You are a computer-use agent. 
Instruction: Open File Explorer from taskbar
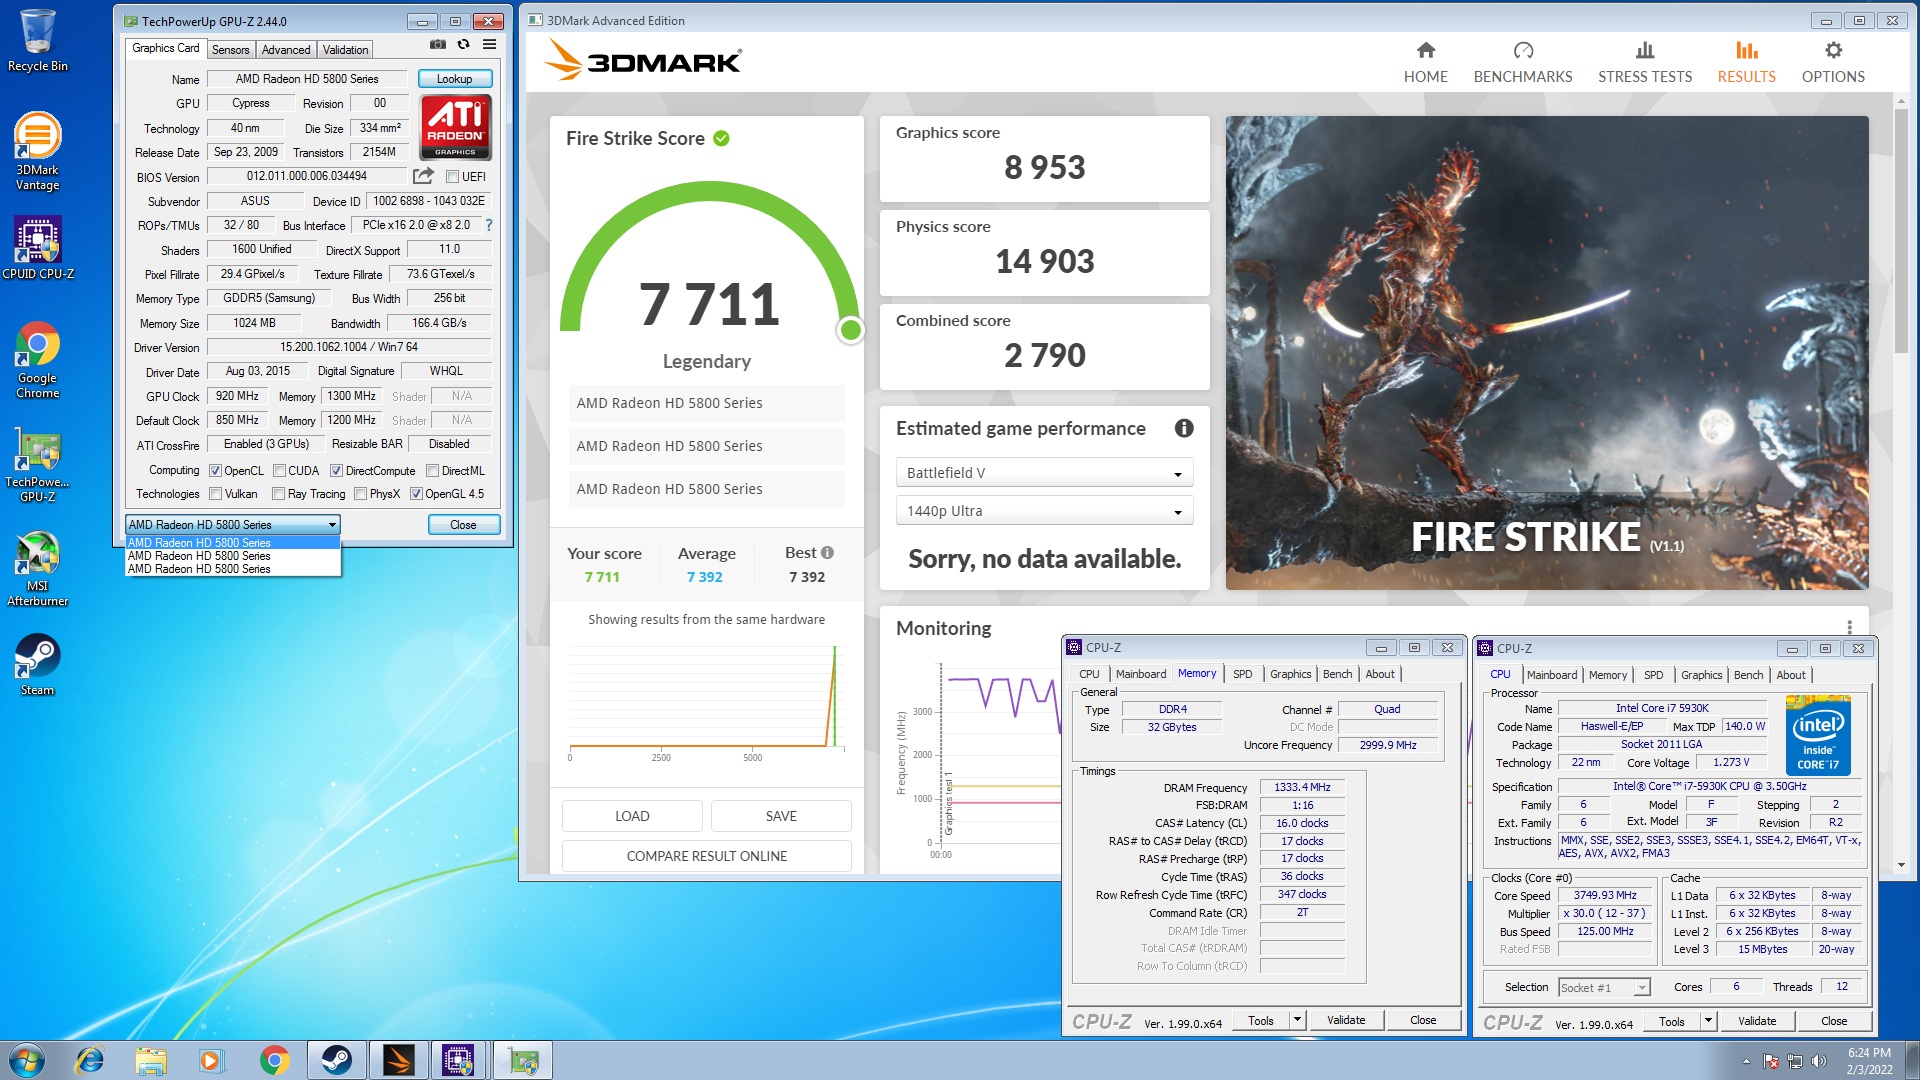(151, 1060)
